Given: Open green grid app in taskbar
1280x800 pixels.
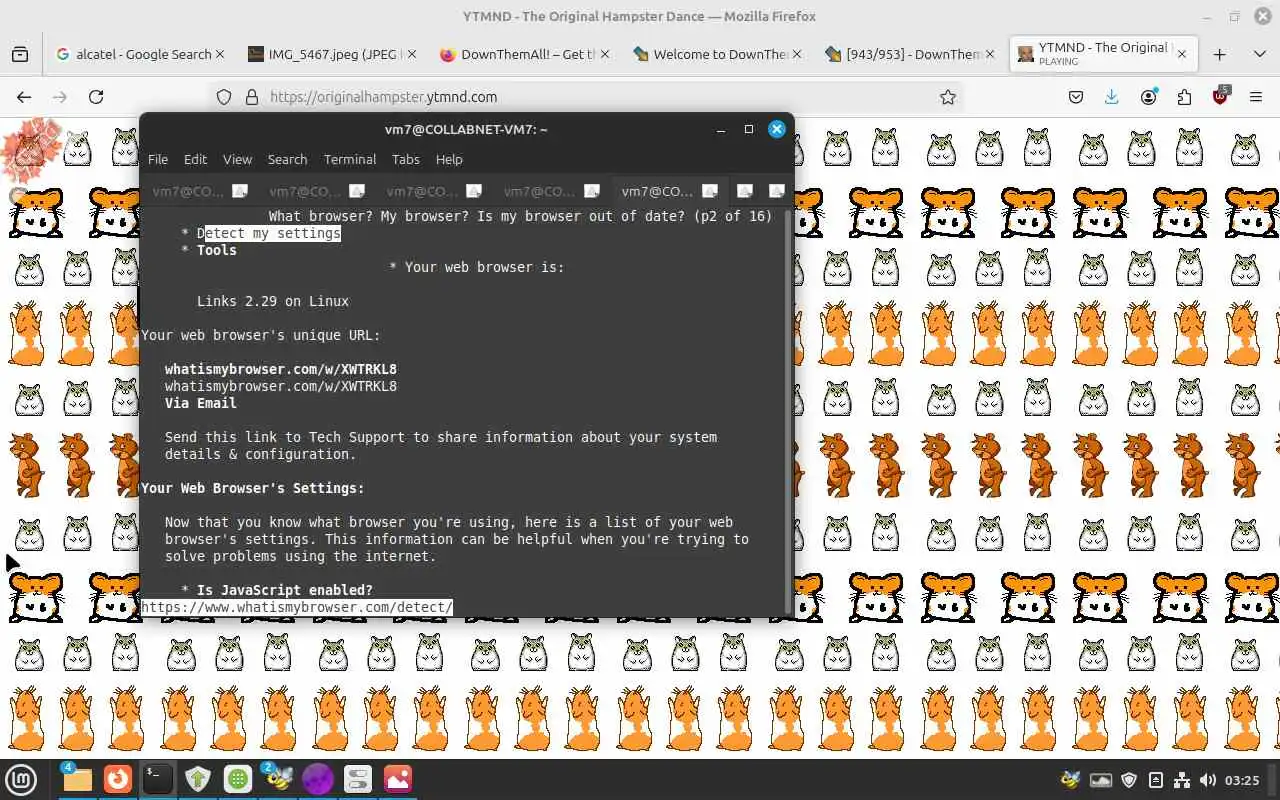Looking at the screenshot, I should (x=238, y=779).
